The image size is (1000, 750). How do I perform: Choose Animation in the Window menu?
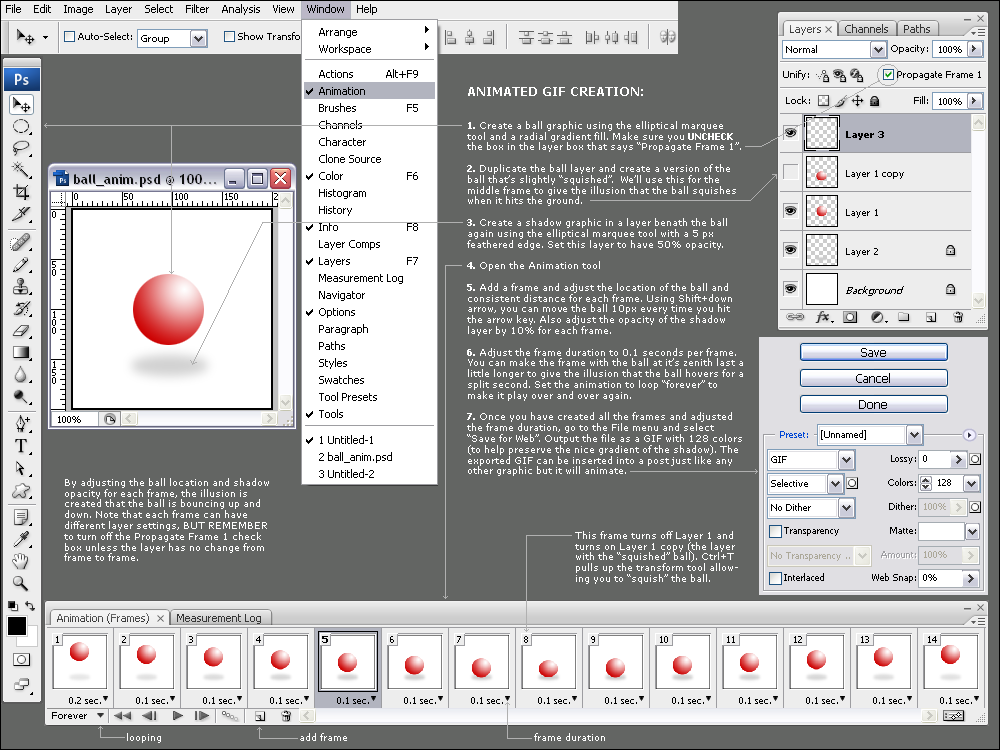point(369,91)
